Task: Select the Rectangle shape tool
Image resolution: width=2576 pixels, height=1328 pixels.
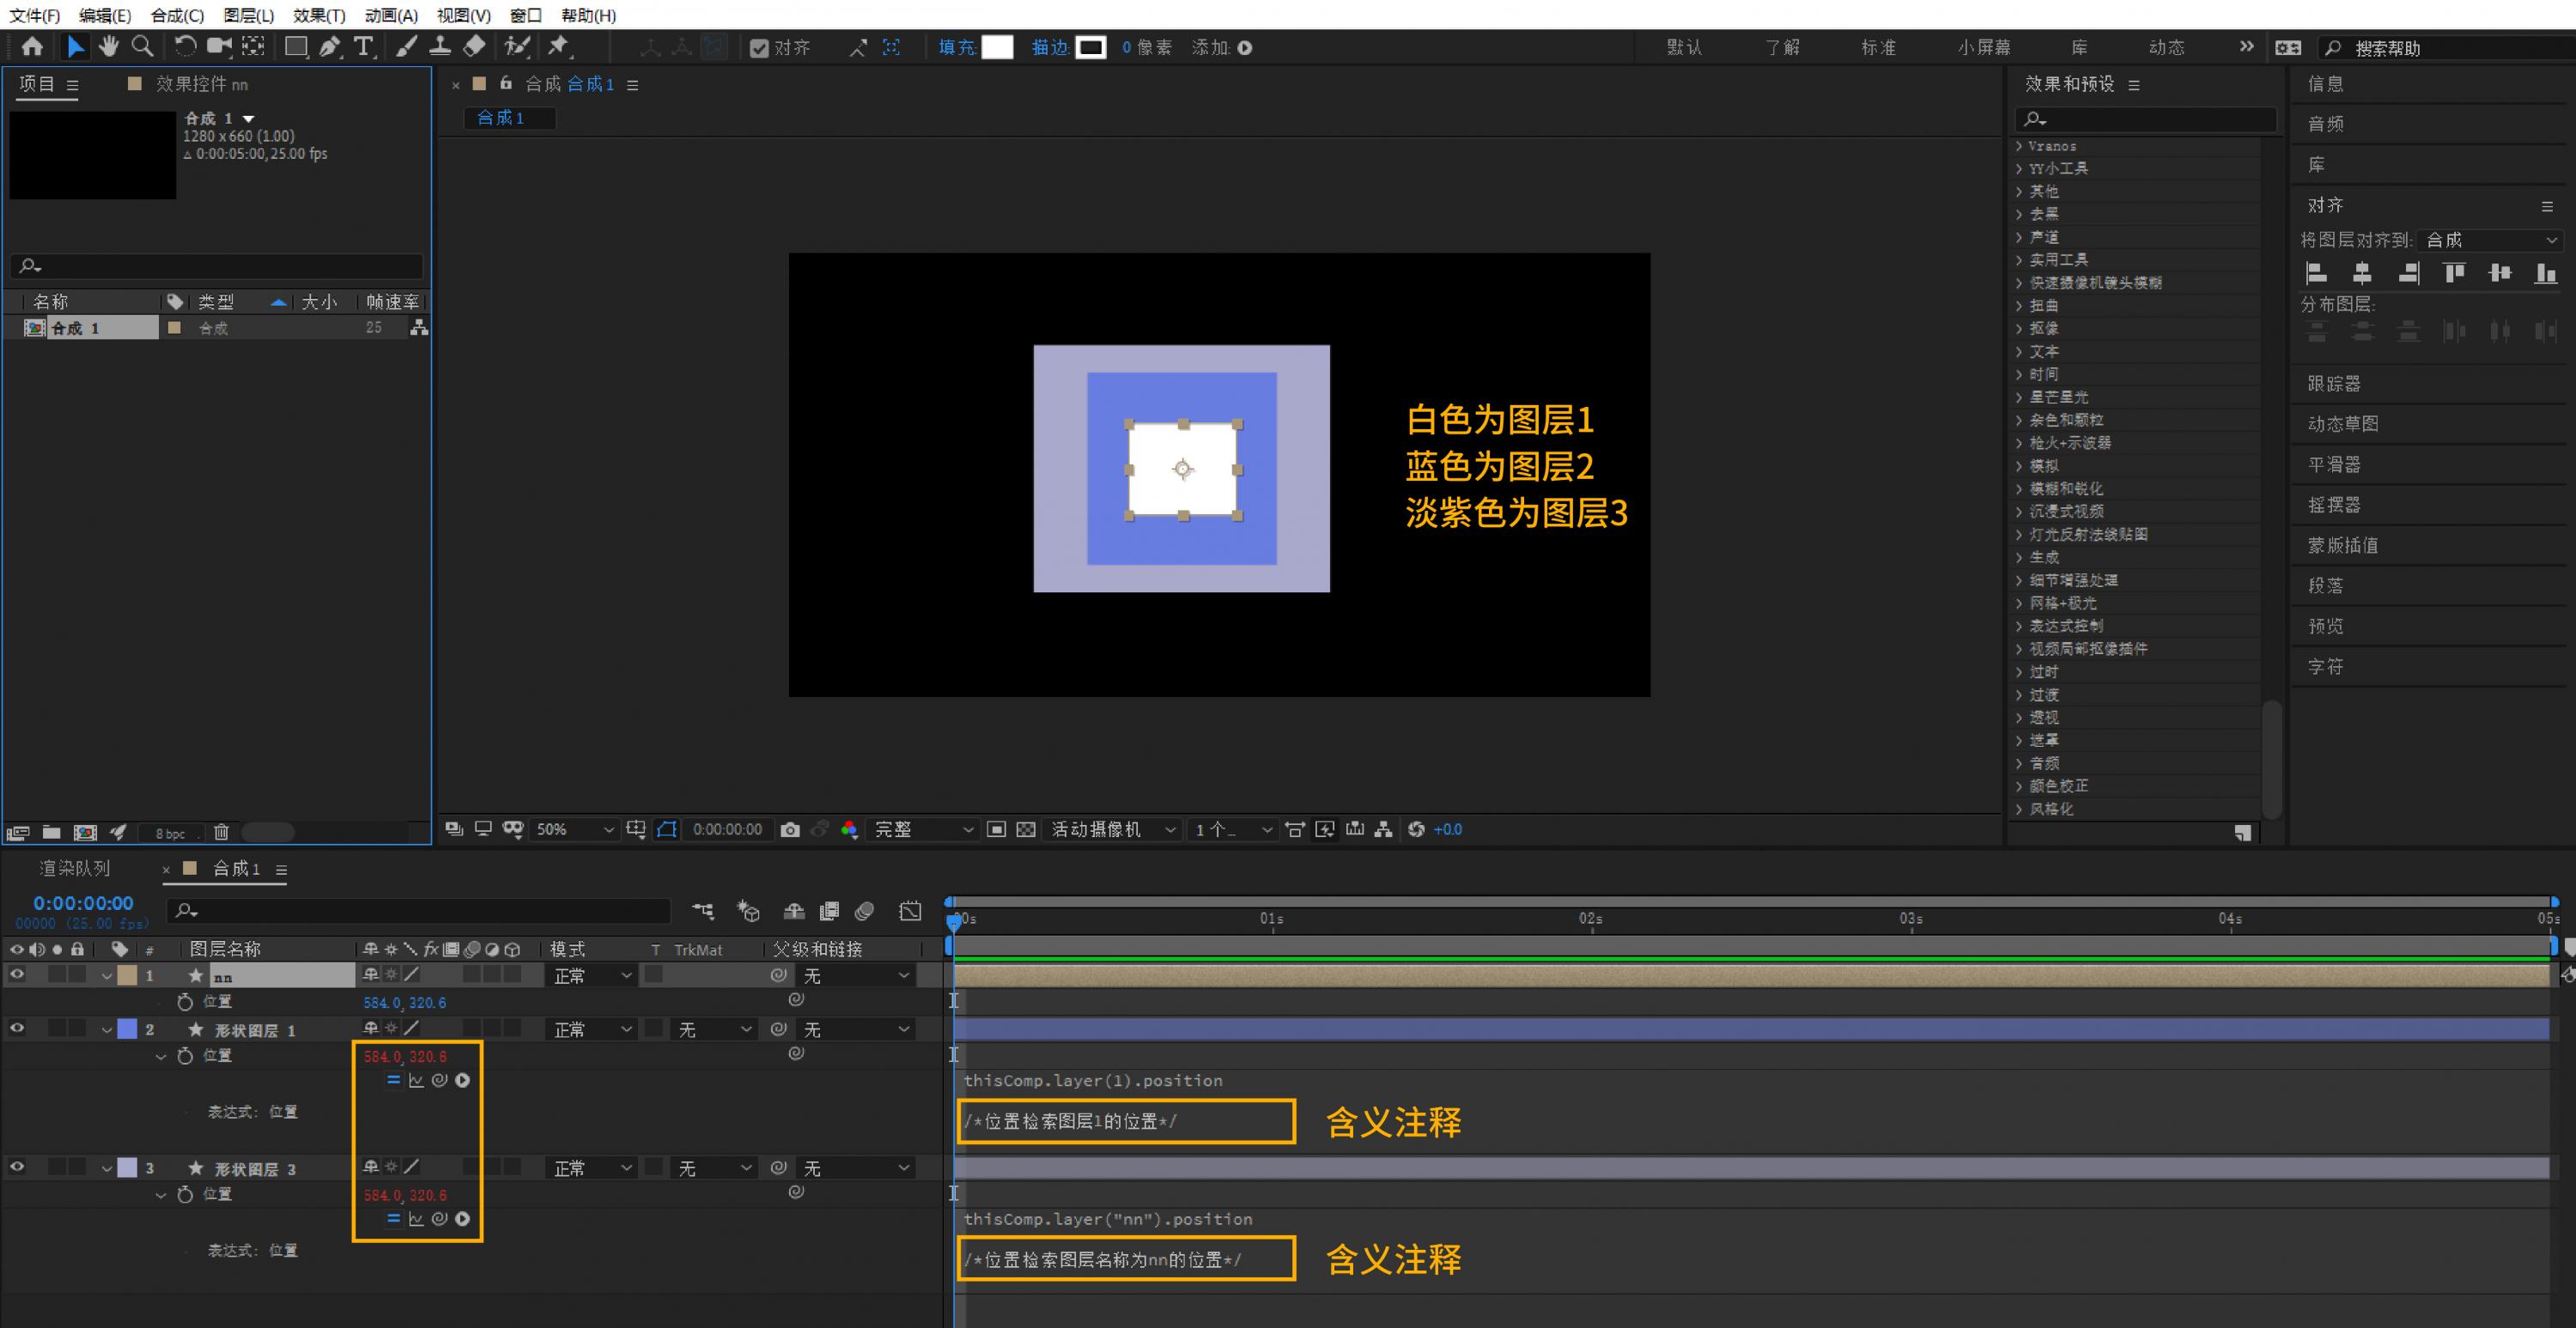Action: (296, 46)
